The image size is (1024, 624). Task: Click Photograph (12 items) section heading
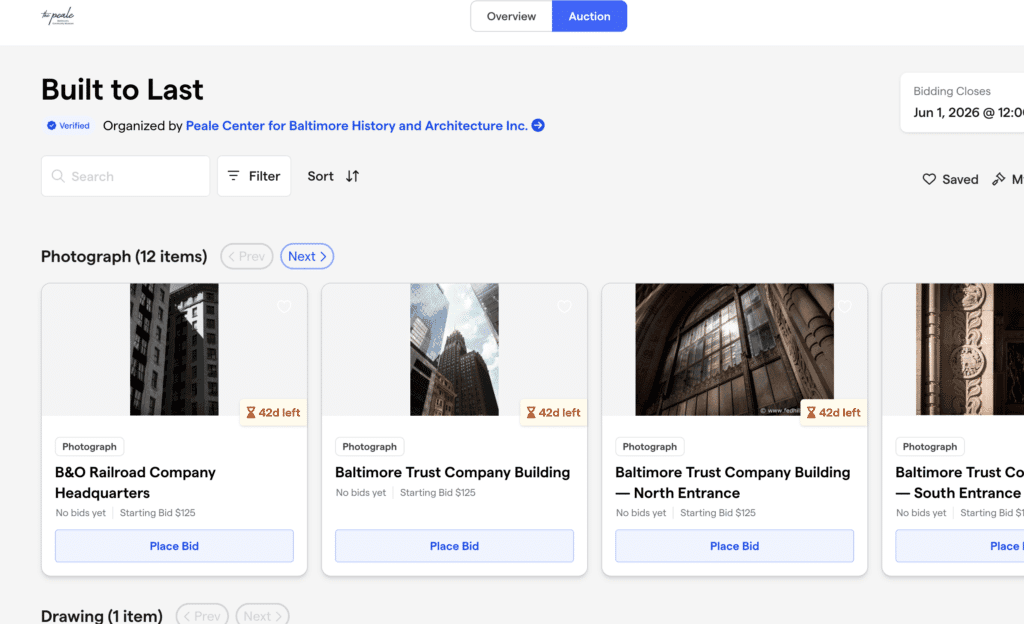(x=124, y=257)
